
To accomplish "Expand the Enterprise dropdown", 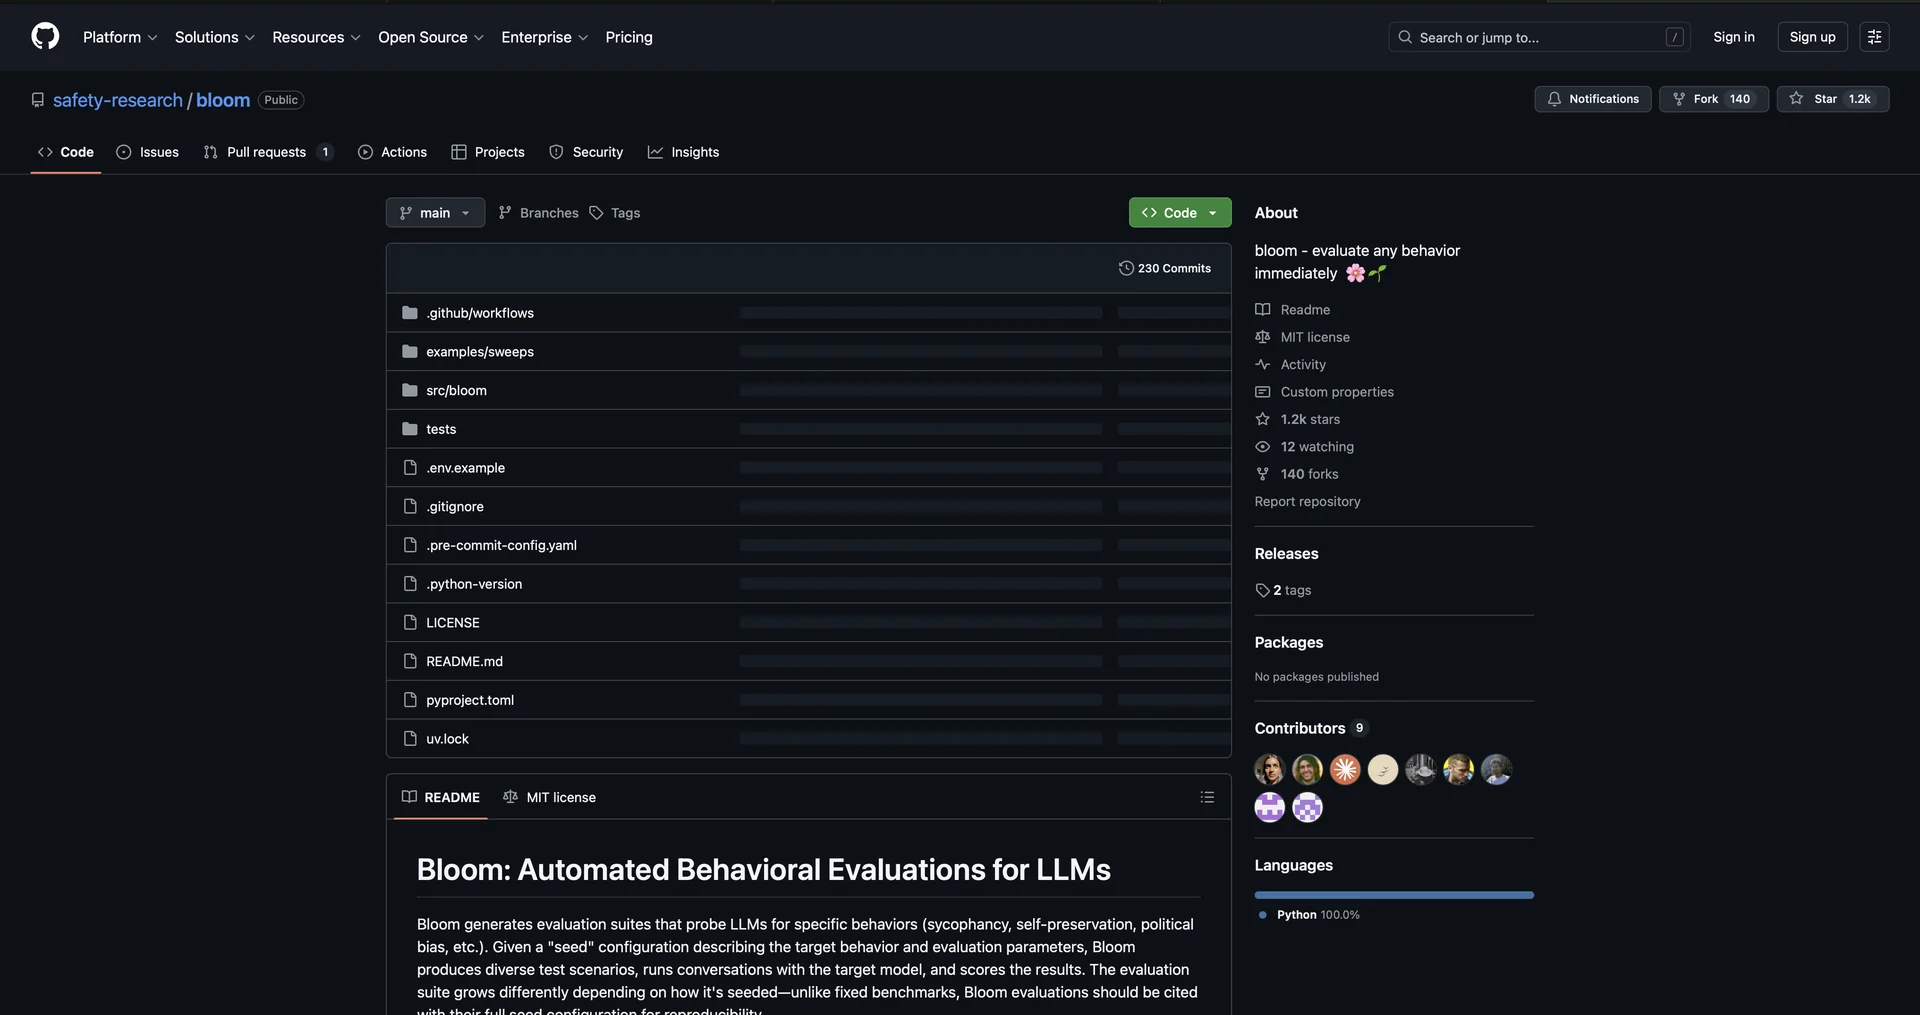I will [545, 37].
